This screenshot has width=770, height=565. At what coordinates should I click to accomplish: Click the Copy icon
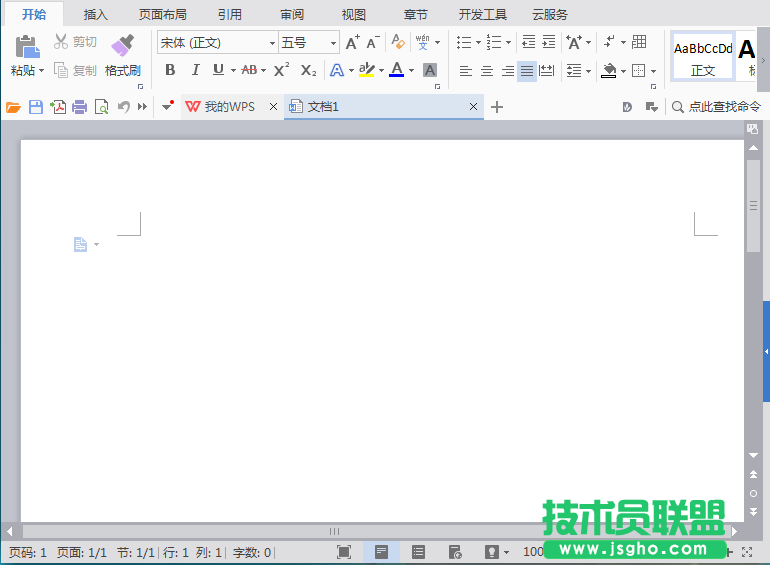click(60, 70)
